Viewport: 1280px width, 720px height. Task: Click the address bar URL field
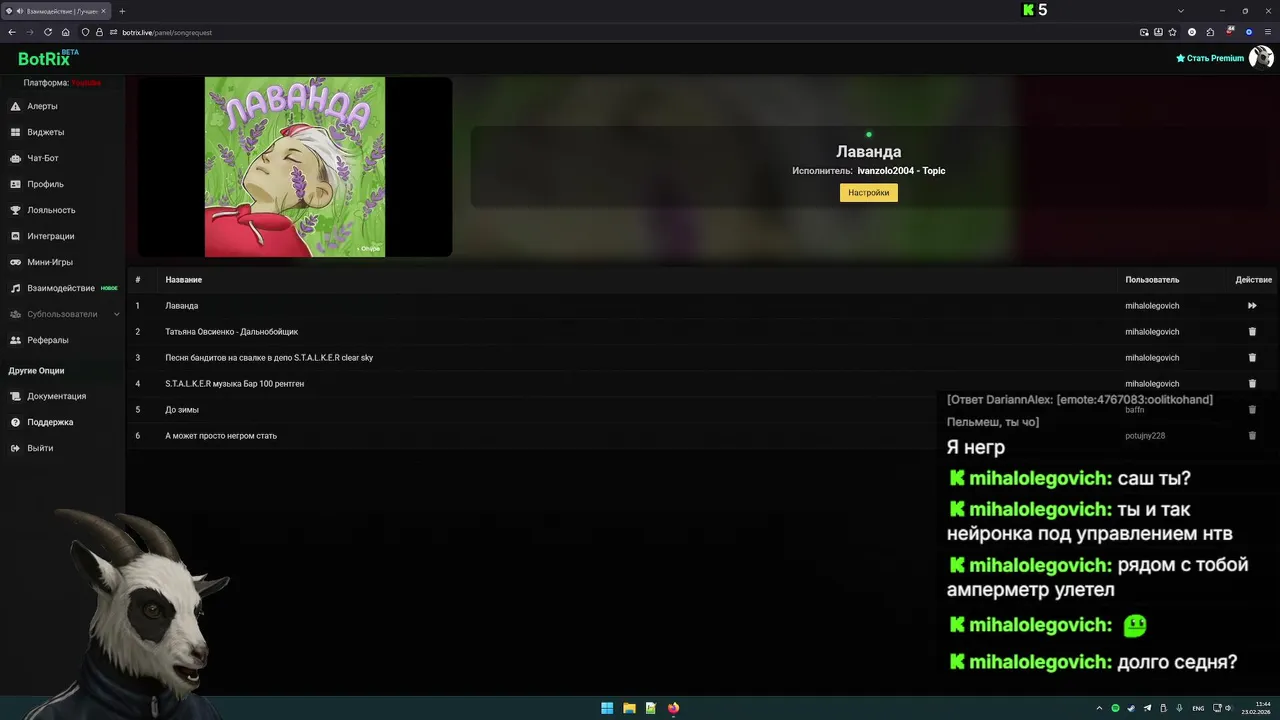coord(620,32)
